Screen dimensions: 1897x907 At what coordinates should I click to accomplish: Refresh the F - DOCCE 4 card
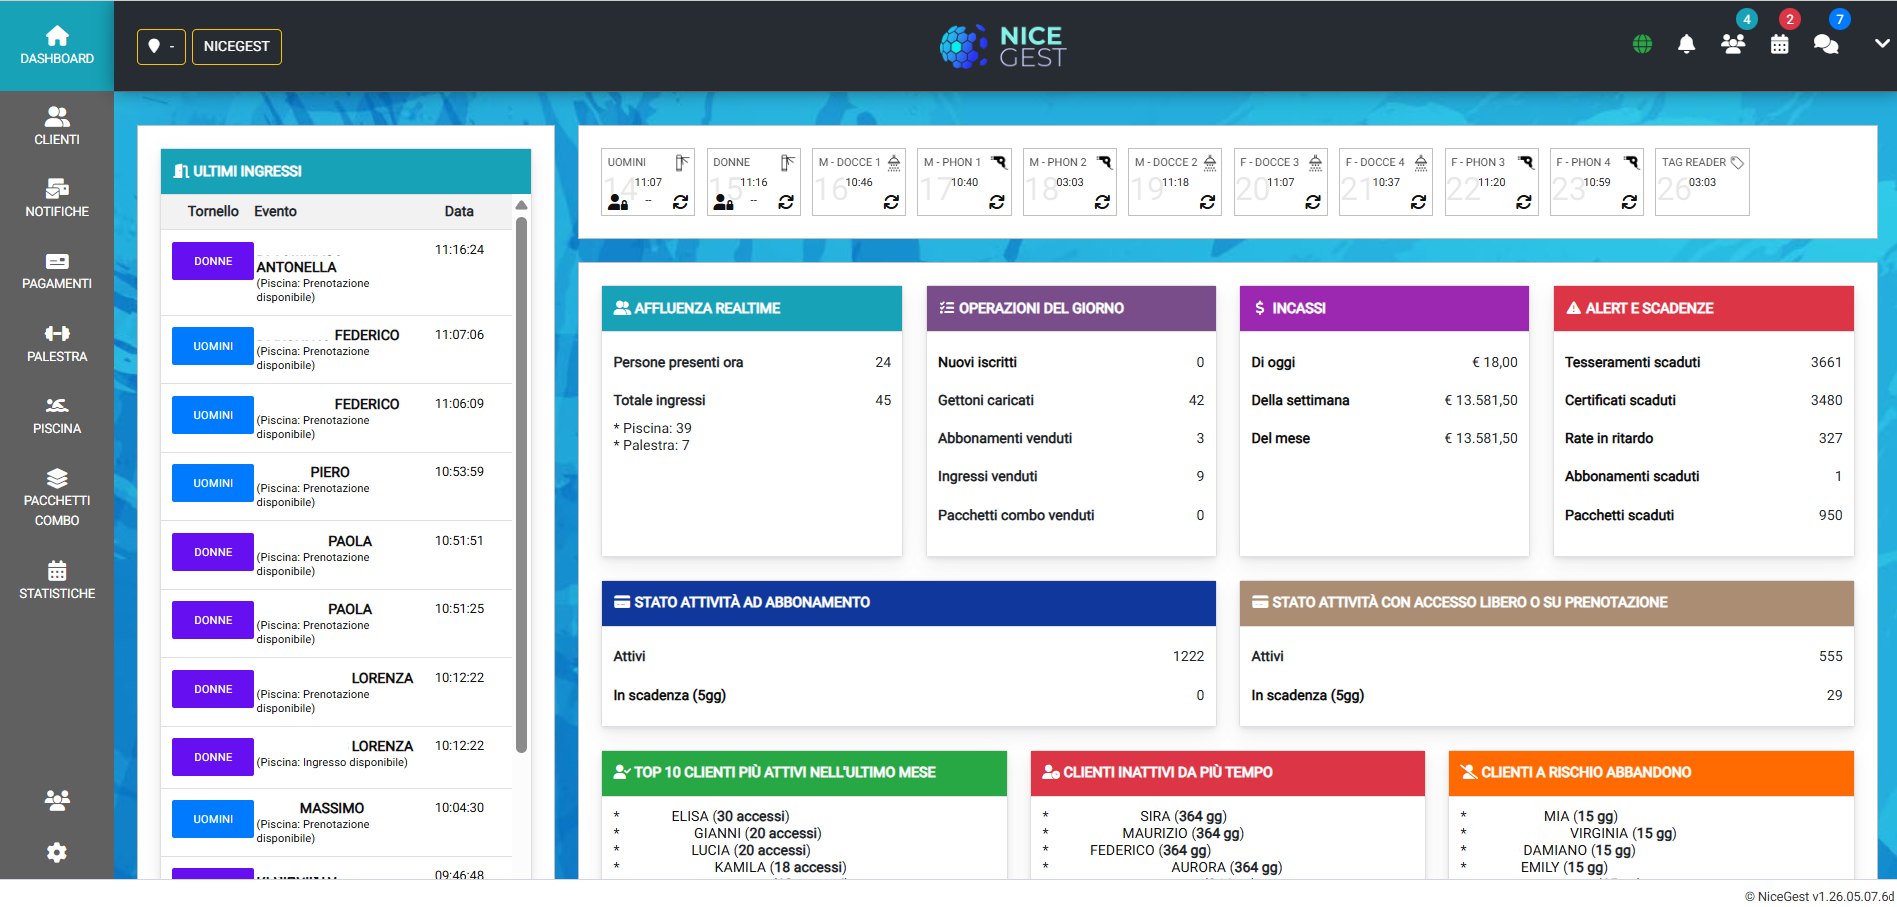1418,202
